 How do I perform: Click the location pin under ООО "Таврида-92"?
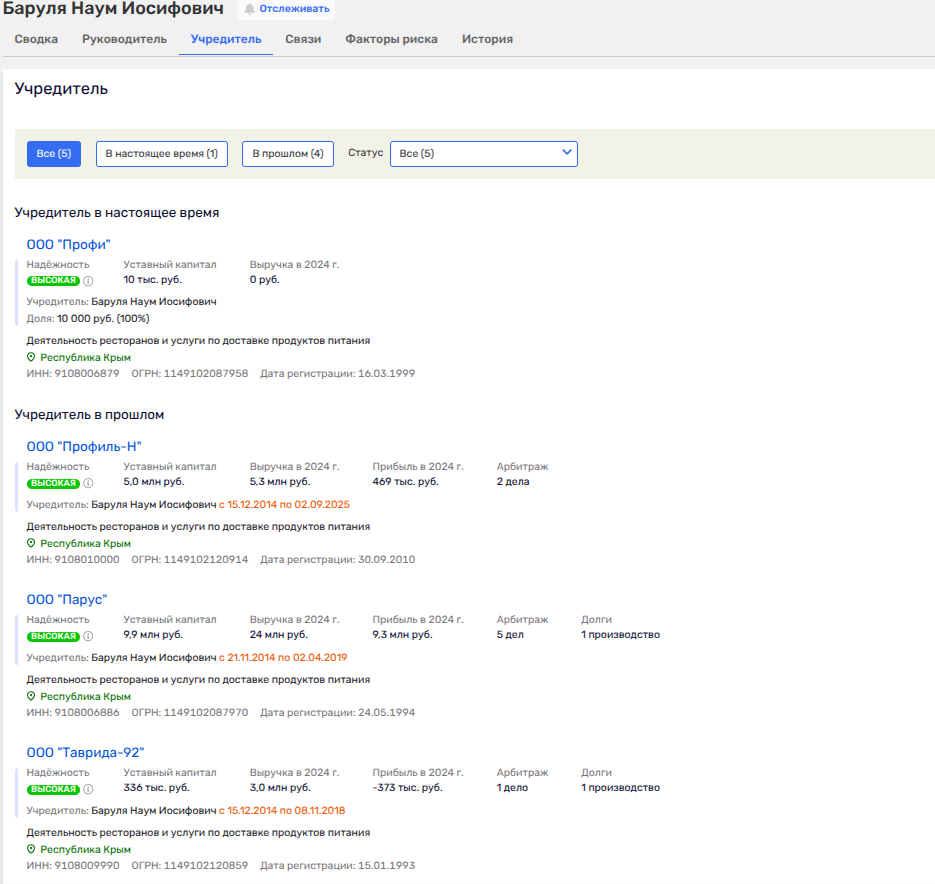(x=31, y=849)
